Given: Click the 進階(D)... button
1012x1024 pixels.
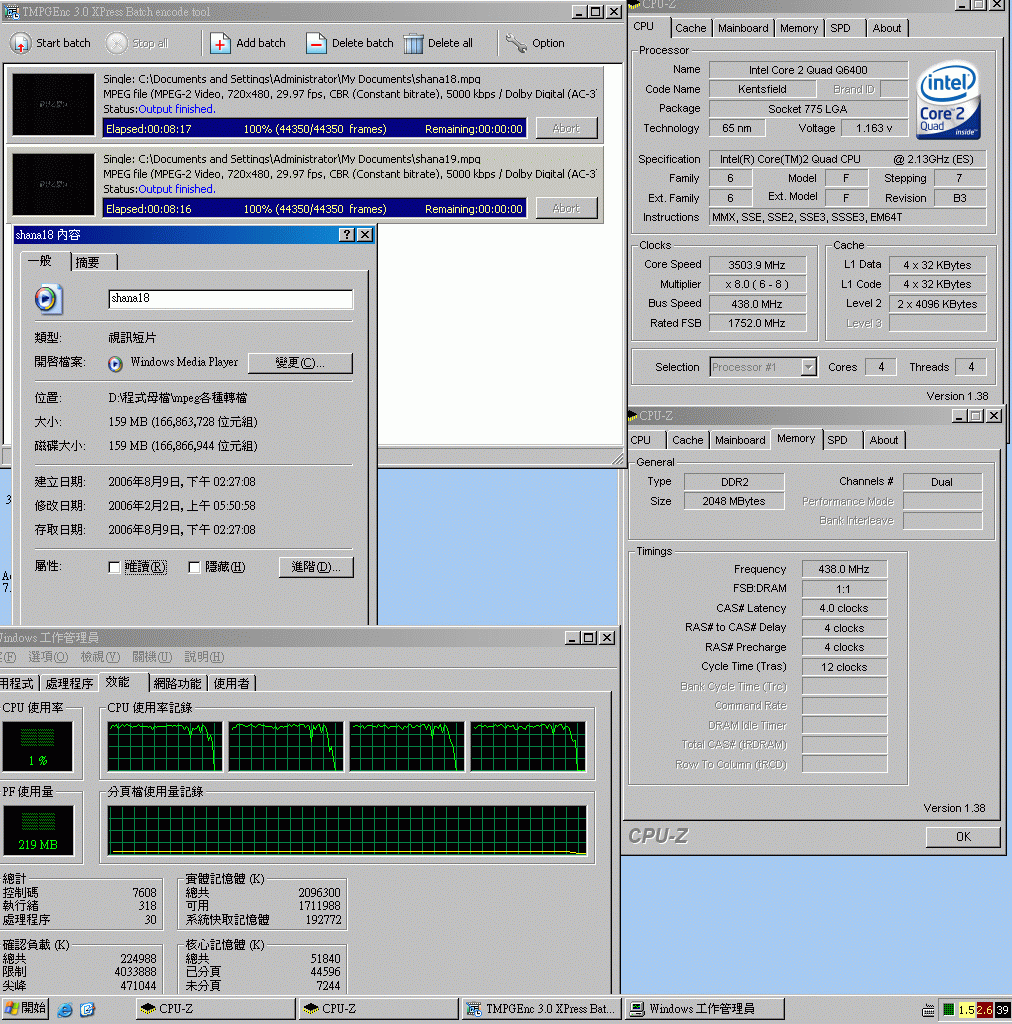Looking at the screenshot, I should tap(316, 567).
